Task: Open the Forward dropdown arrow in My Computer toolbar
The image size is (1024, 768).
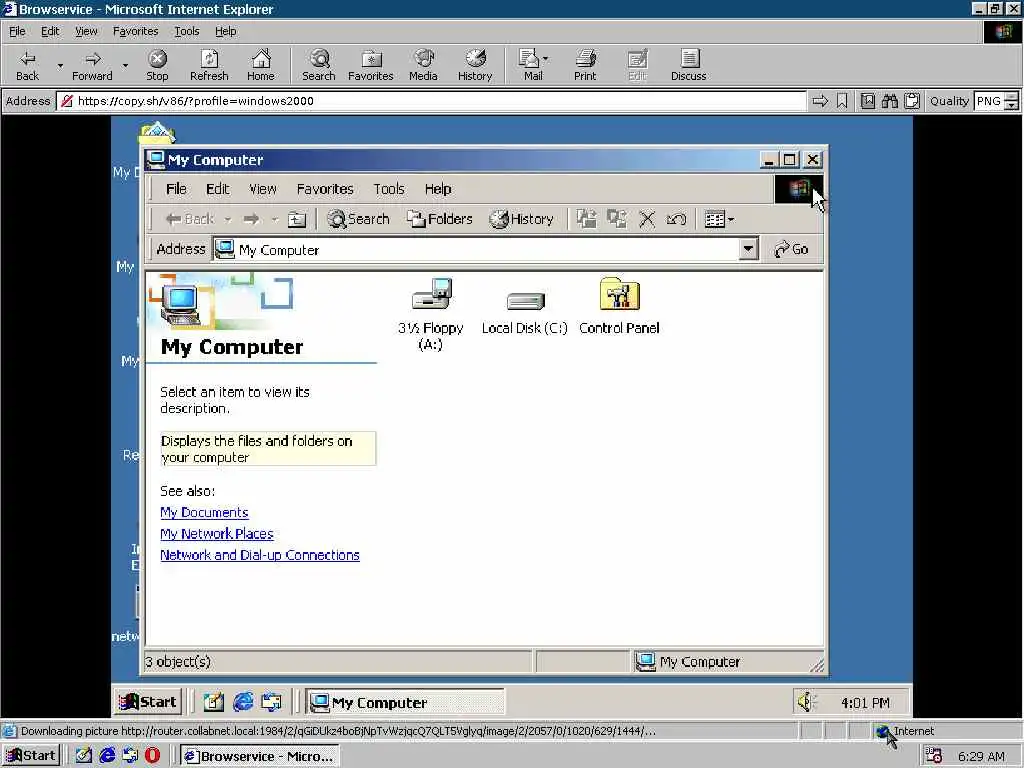Action: click(x=275, y=219)
